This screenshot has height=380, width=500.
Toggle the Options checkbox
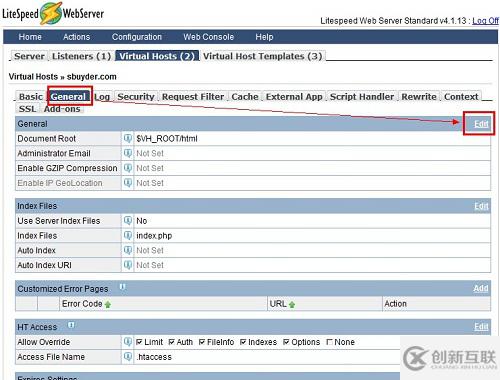(x=286, y=342)
